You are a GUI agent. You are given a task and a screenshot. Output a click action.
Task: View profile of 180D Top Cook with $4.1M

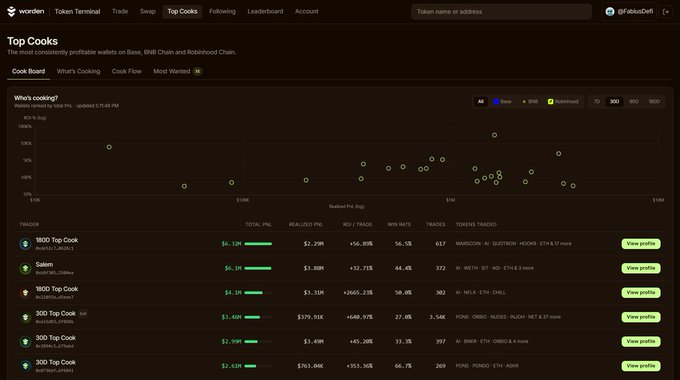(x=641, y=293)
